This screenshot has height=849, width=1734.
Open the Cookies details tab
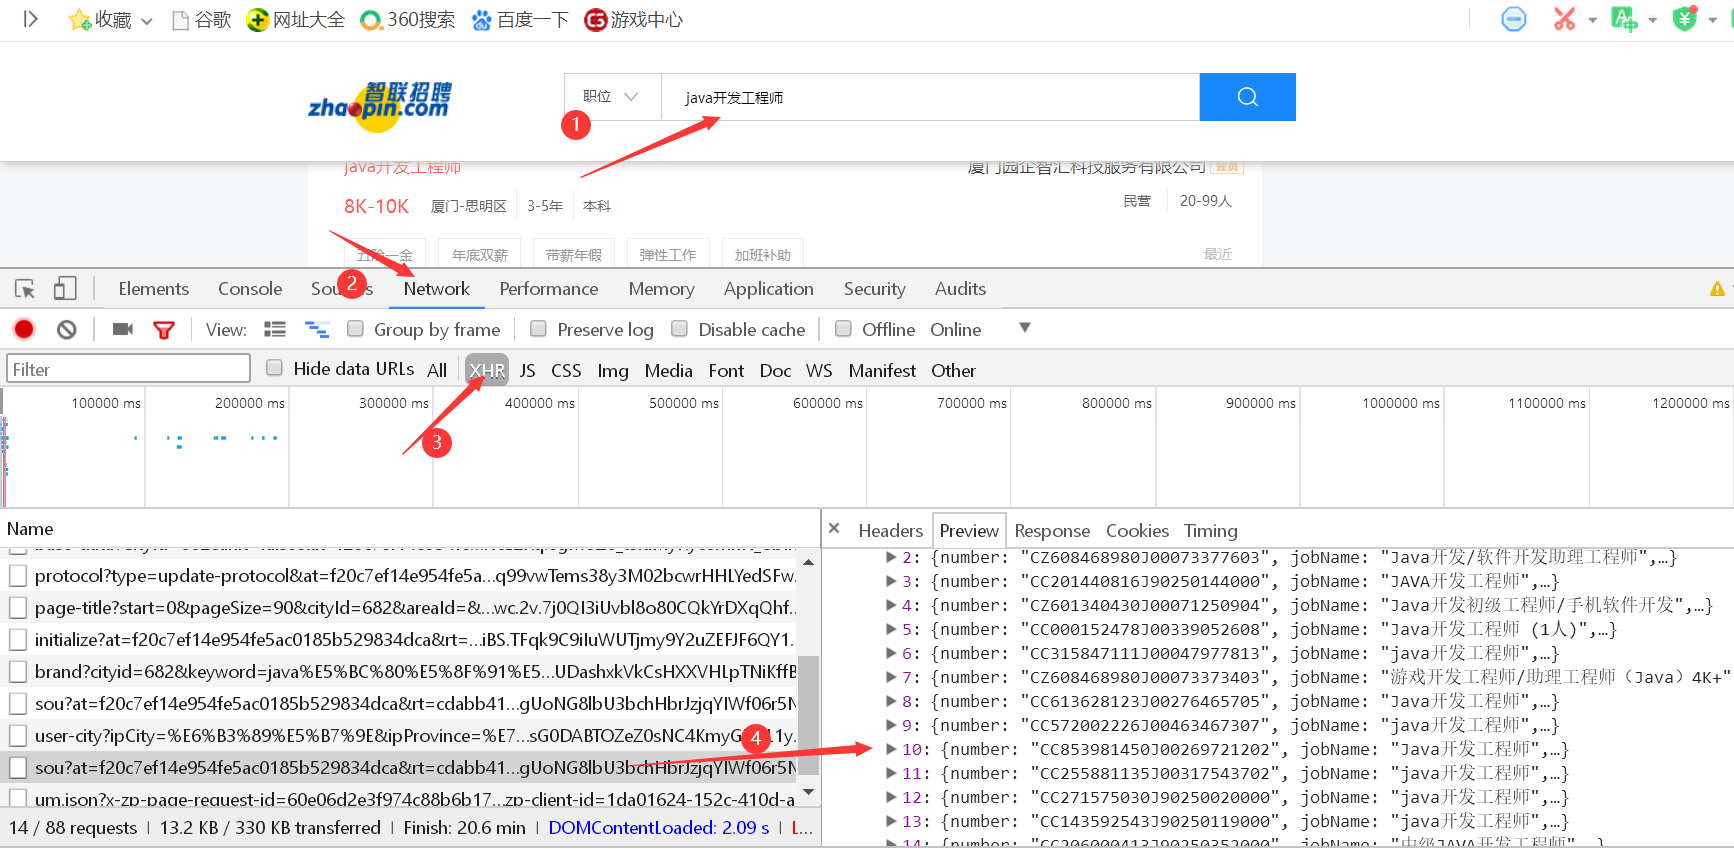(x=1137, y=531)
